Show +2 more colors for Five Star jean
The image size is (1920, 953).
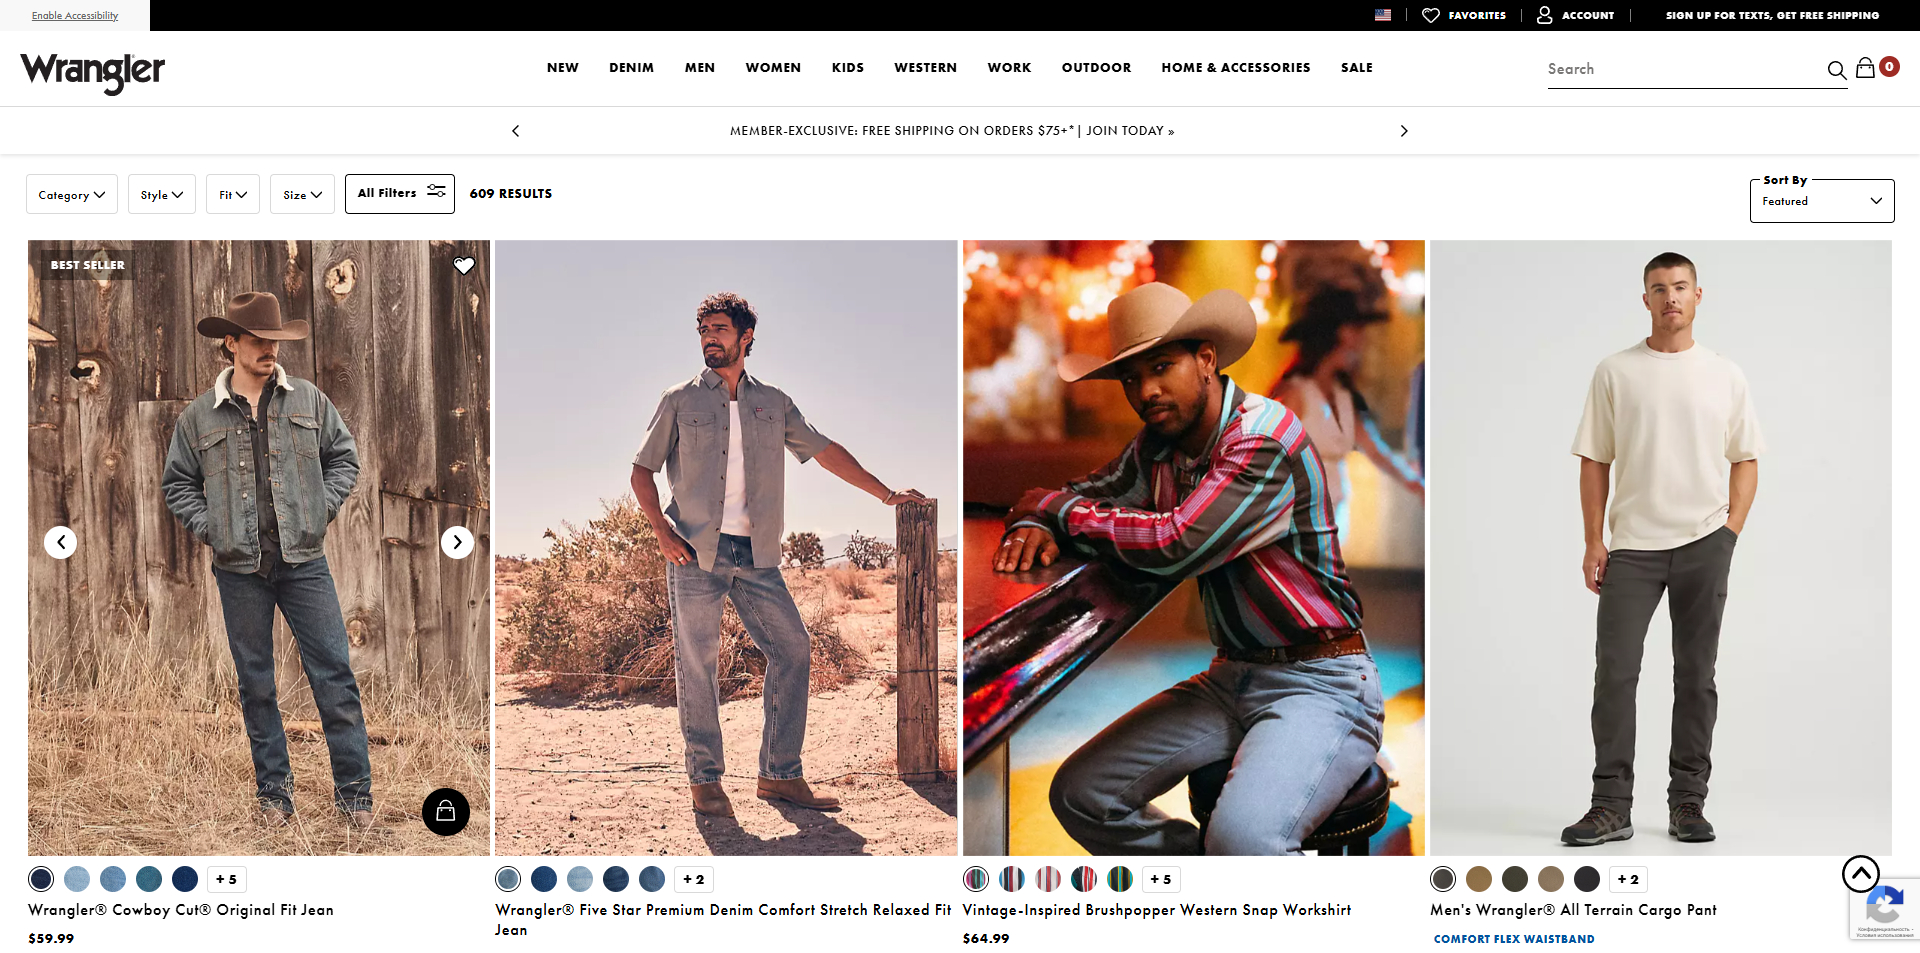[694, 879]
